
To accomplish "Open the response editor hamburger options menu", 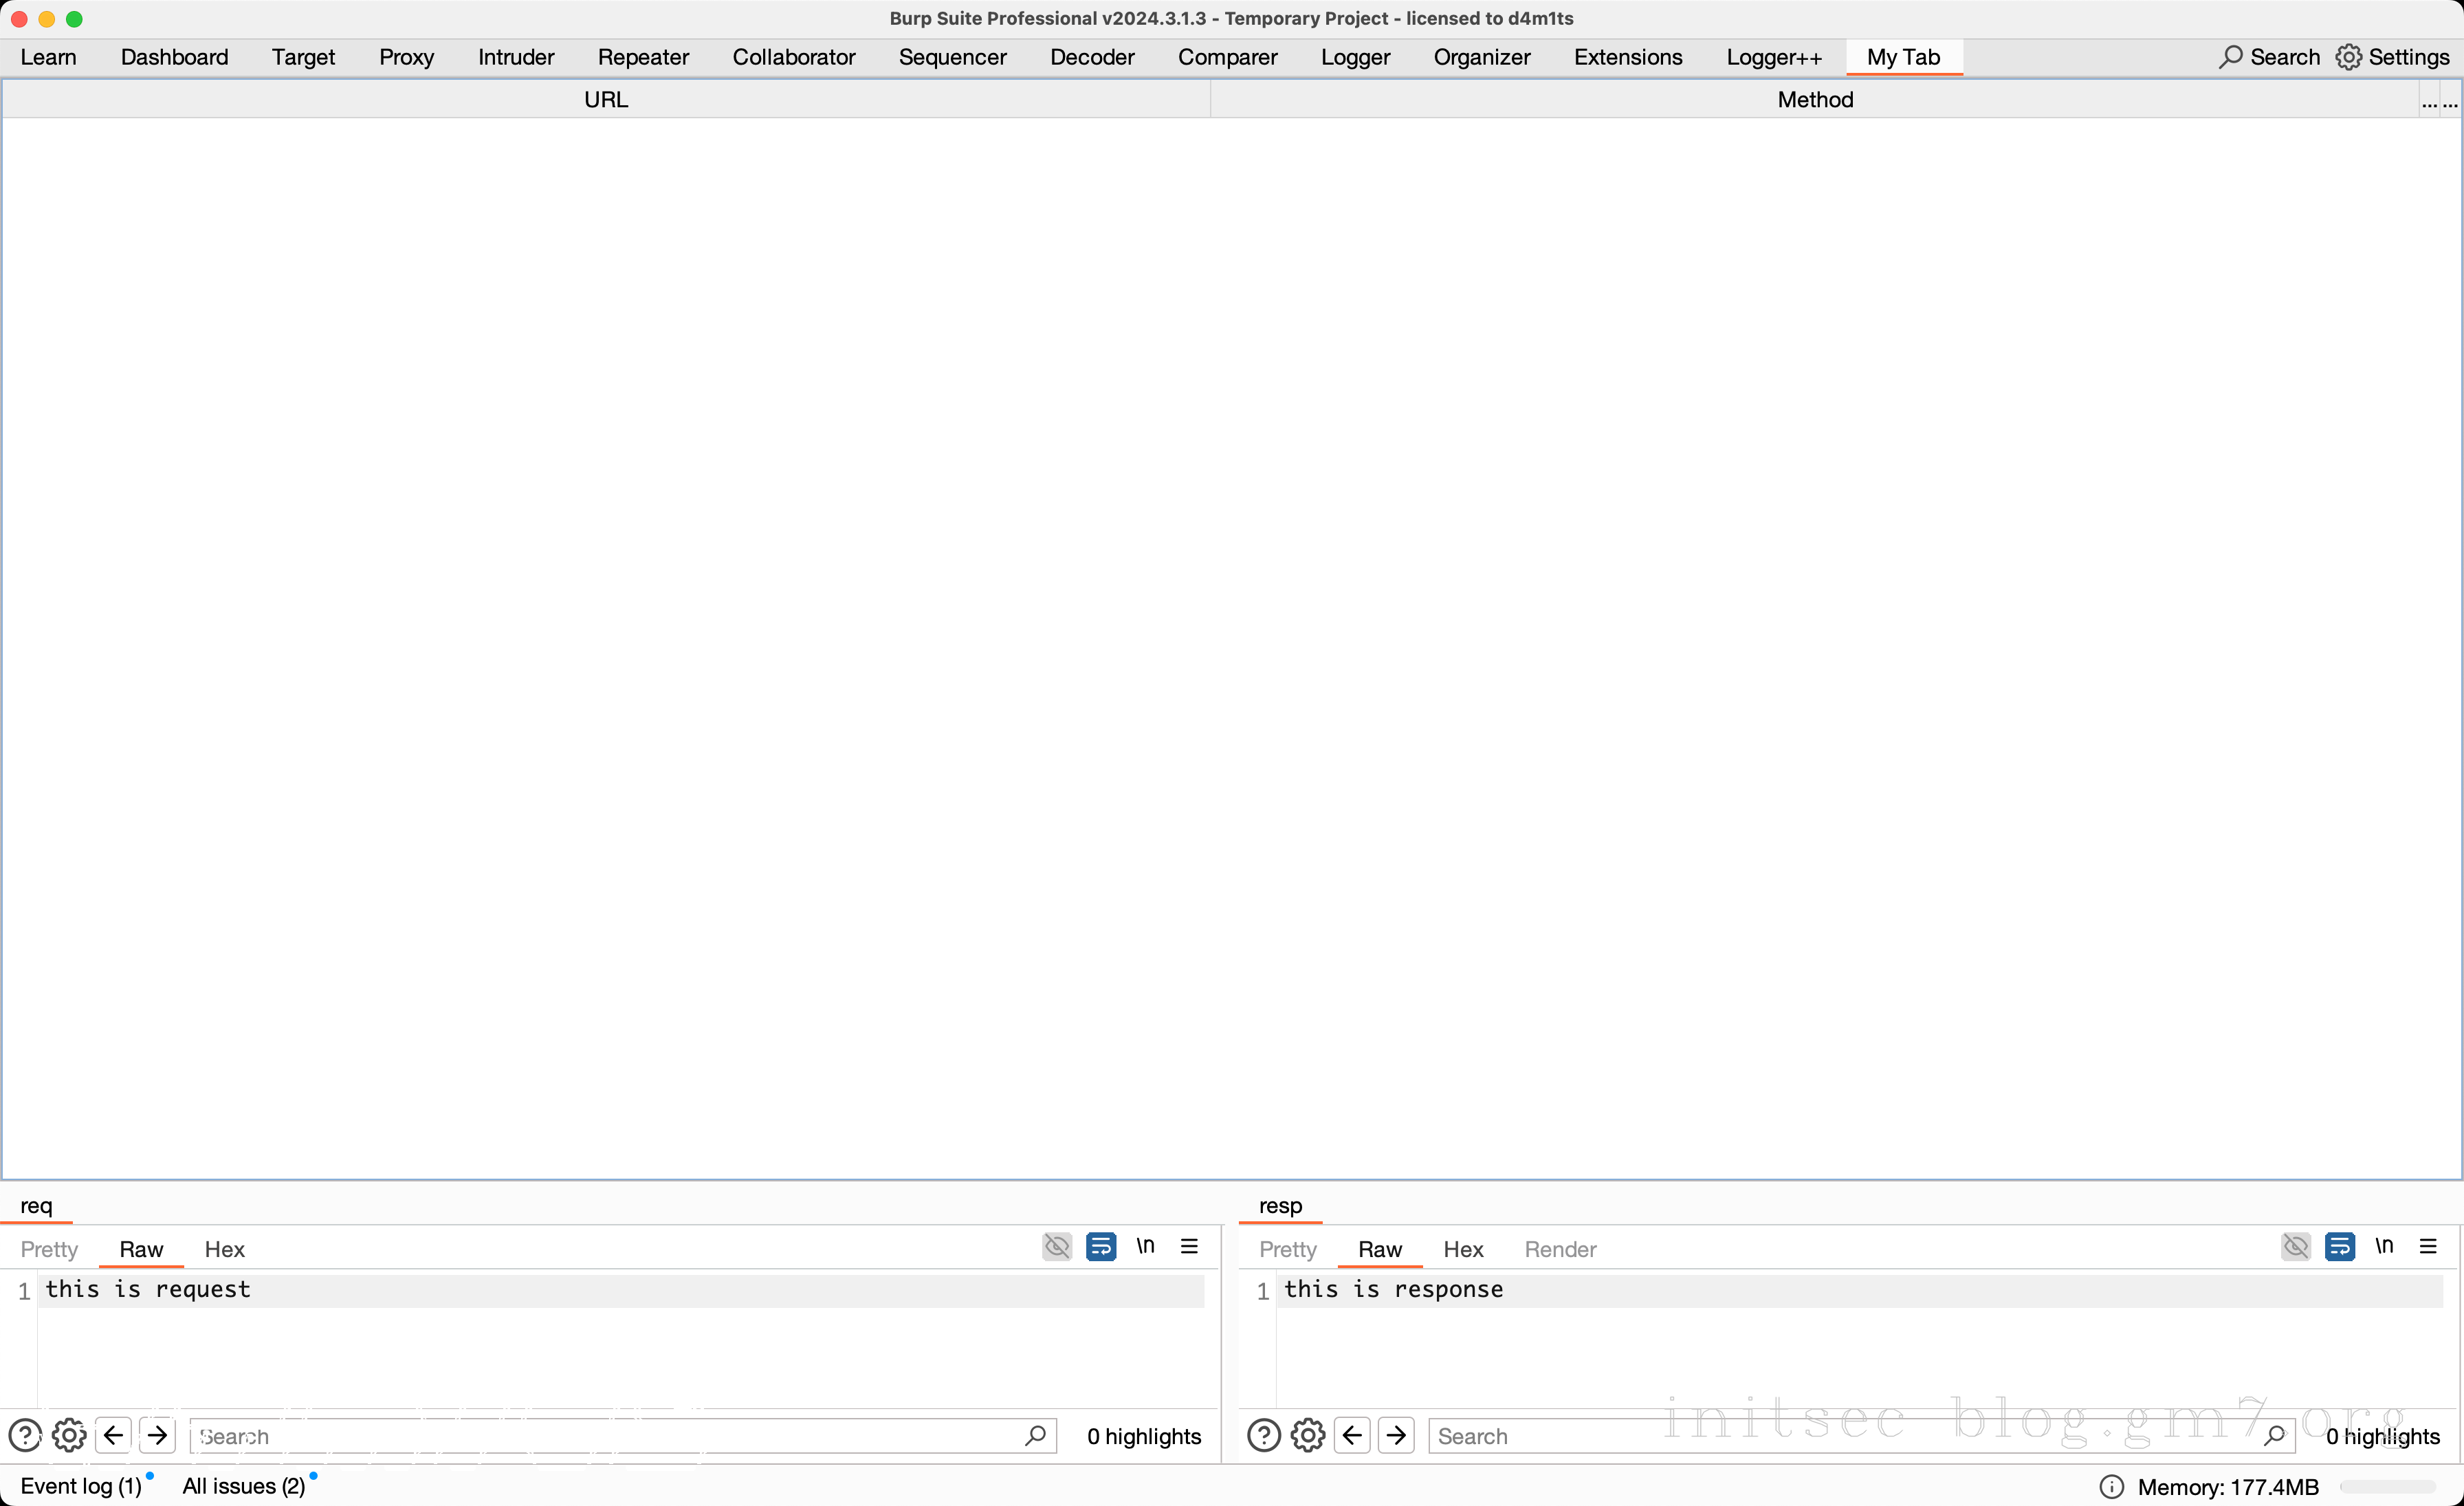I will (x=2428, y=1247).
